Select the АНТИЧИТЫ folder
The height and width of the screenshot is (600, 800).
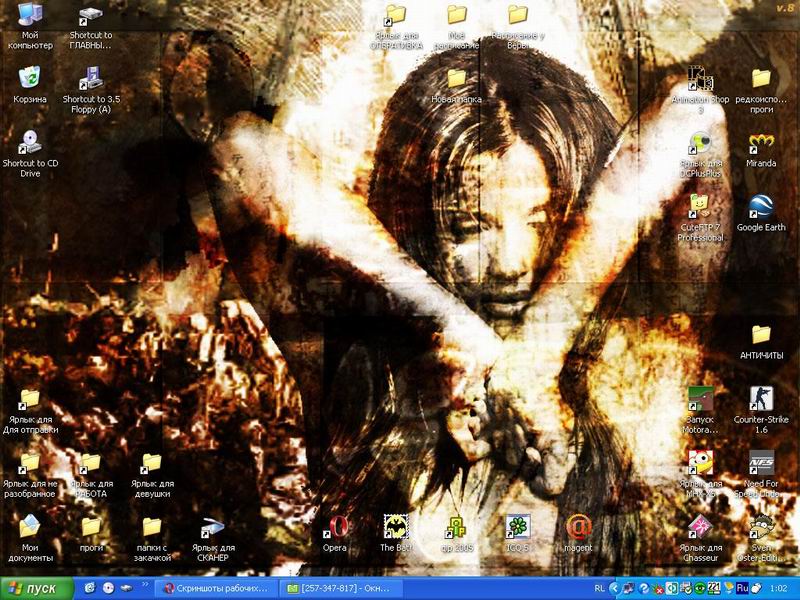coord(761,335)
